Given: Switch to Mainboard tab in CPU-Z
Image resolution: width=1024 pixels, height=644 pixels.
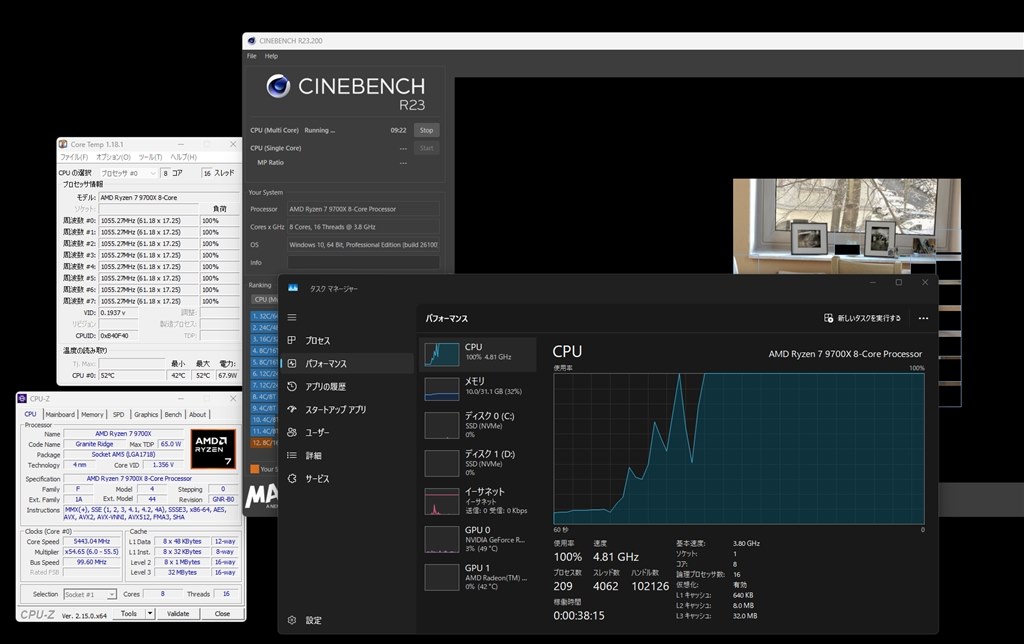Looking at the screenshot, I should point(60,414).
